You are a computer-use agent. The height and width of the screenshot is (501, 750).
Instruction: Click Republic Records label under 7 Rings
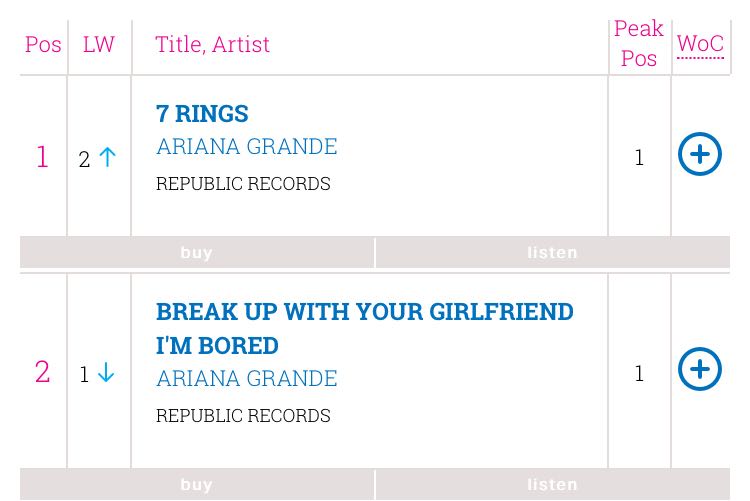point(243,184)
